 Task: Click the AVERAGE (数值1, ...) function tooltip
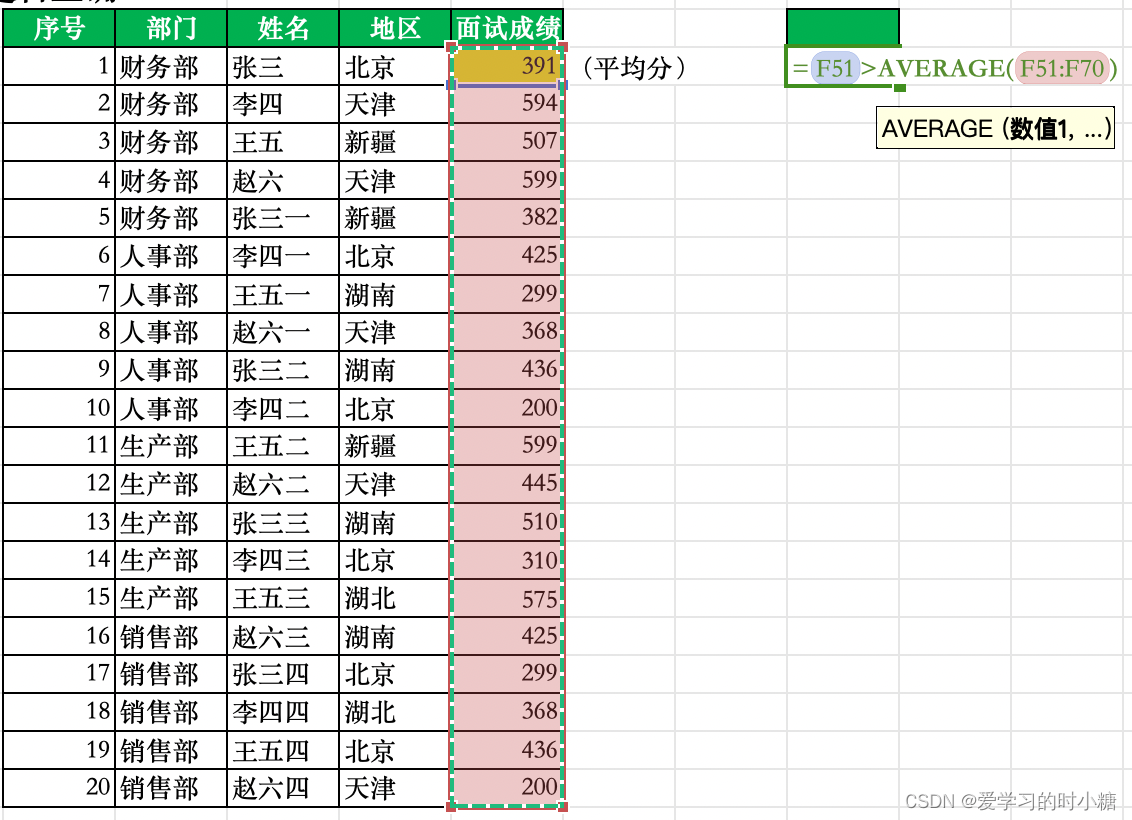click(x=996, y=129)
